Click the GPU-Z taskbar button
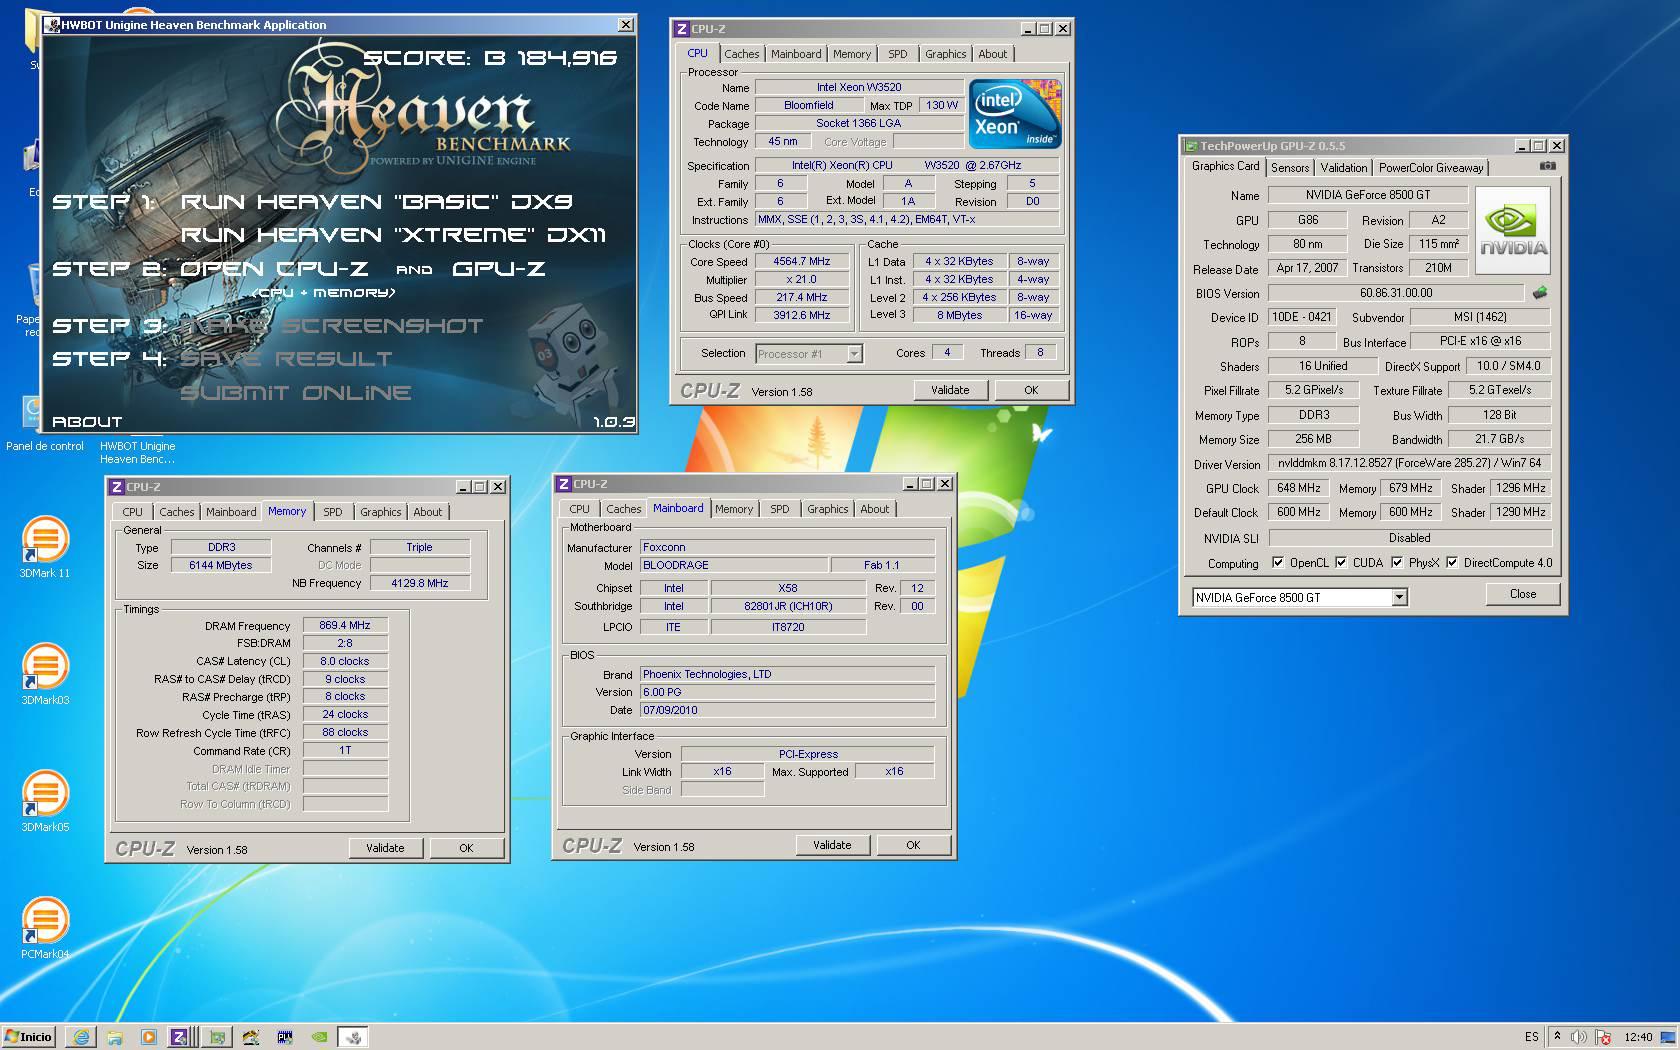Viewport: 1680px width, 1050px height. (217, 1037)
